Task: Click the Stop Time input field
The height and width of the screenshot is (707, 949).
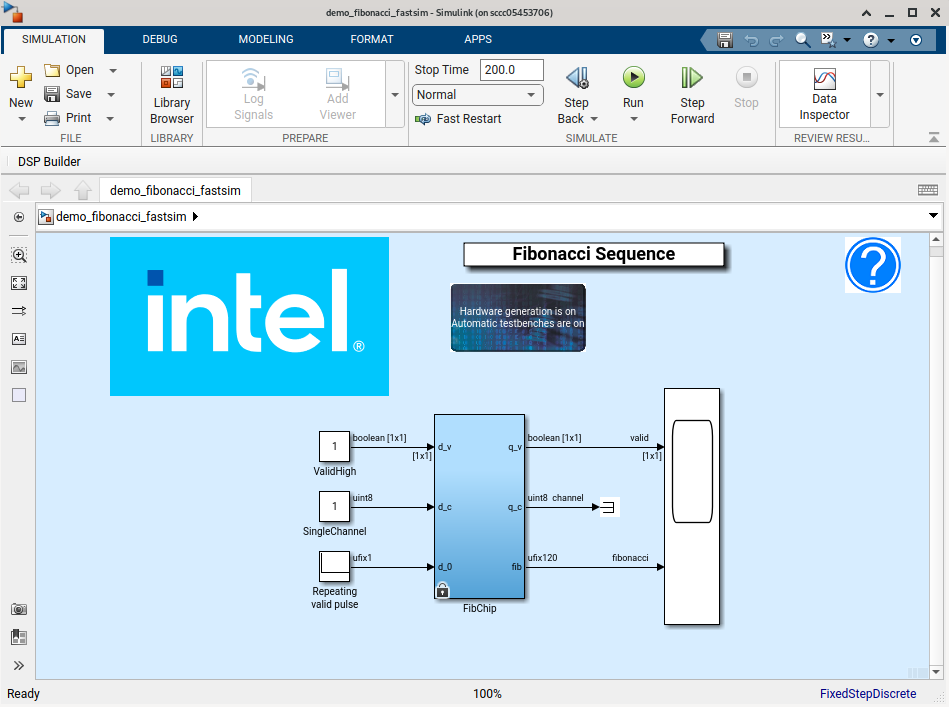Action: click(x=511, y=70)
